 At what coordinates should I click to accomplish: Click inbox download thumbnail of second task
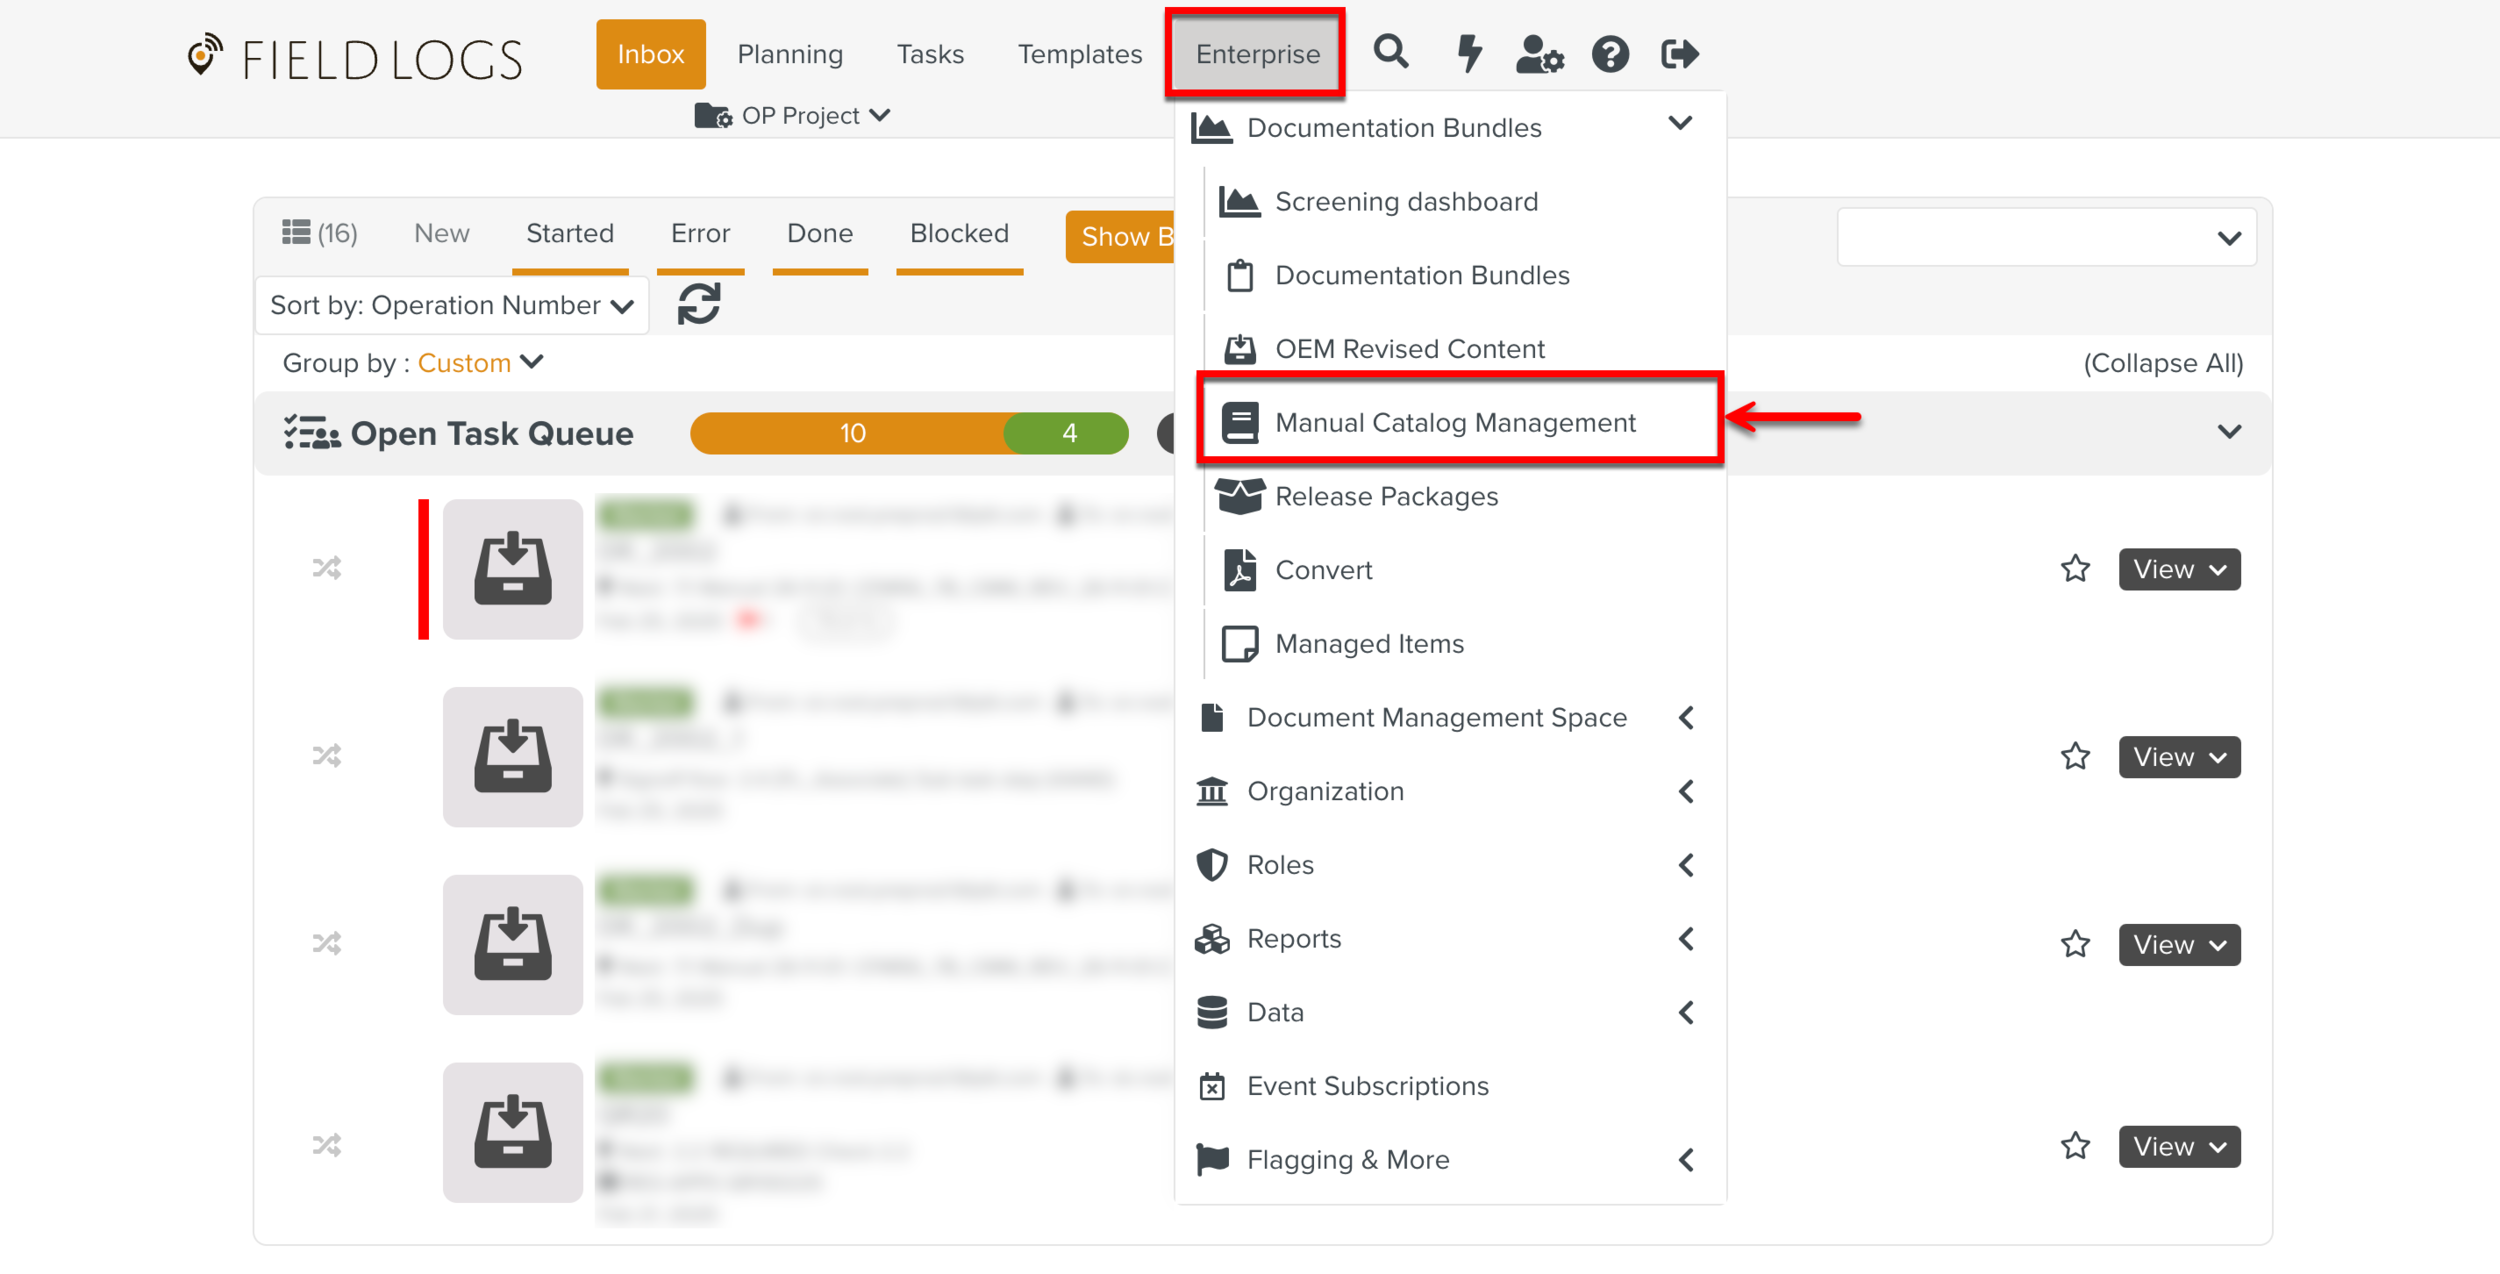coord(512,756)
